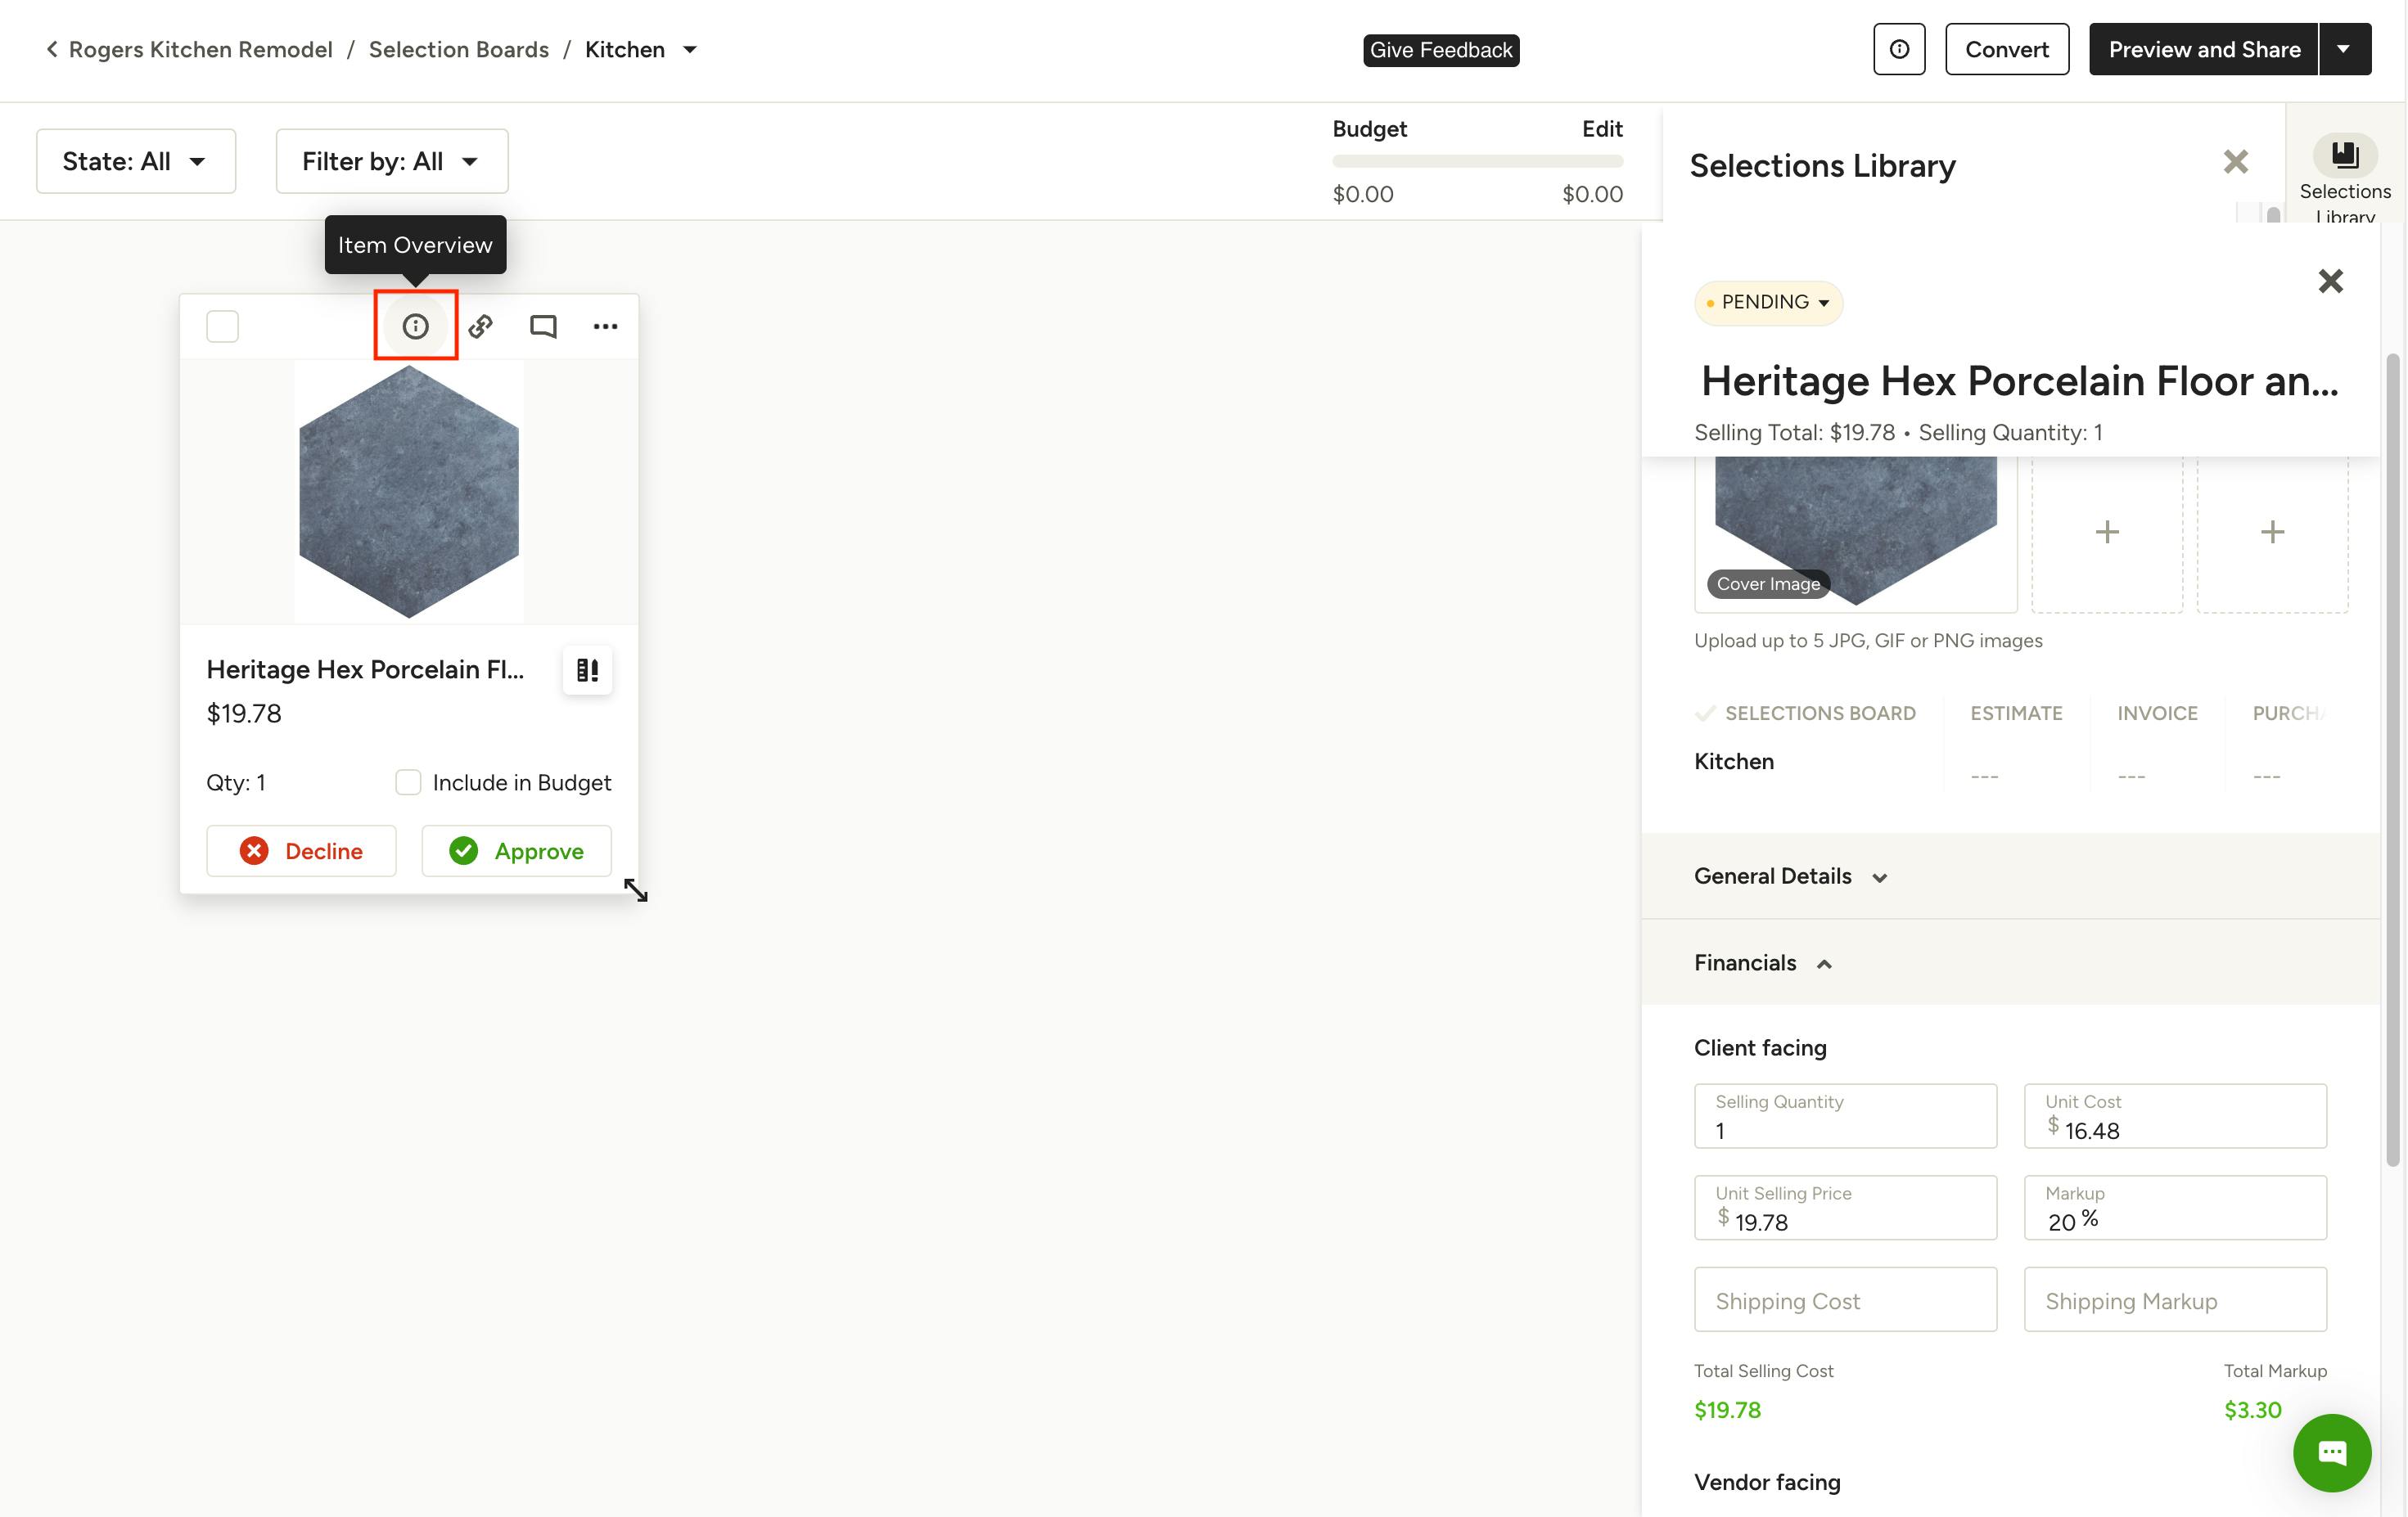Click the link icon on item card
Screen dimensions: 2408x1517
pos(481,326)
